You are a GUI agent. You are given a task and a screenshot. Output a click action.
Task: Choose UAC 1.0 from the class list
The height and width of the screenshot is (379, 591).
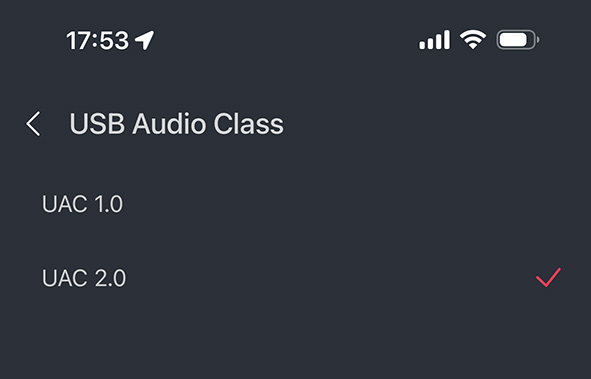click(x=296, y=204)
